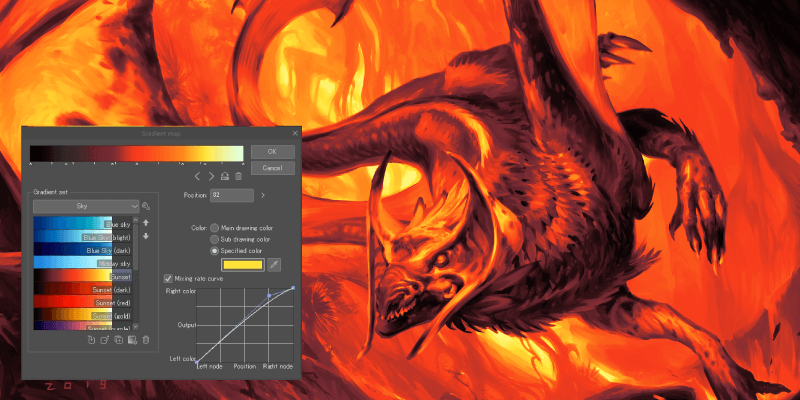This screenshot has height=400, width=800.
Task: Select the previous gradient node arrow
Action: click(x=197, y=177)
